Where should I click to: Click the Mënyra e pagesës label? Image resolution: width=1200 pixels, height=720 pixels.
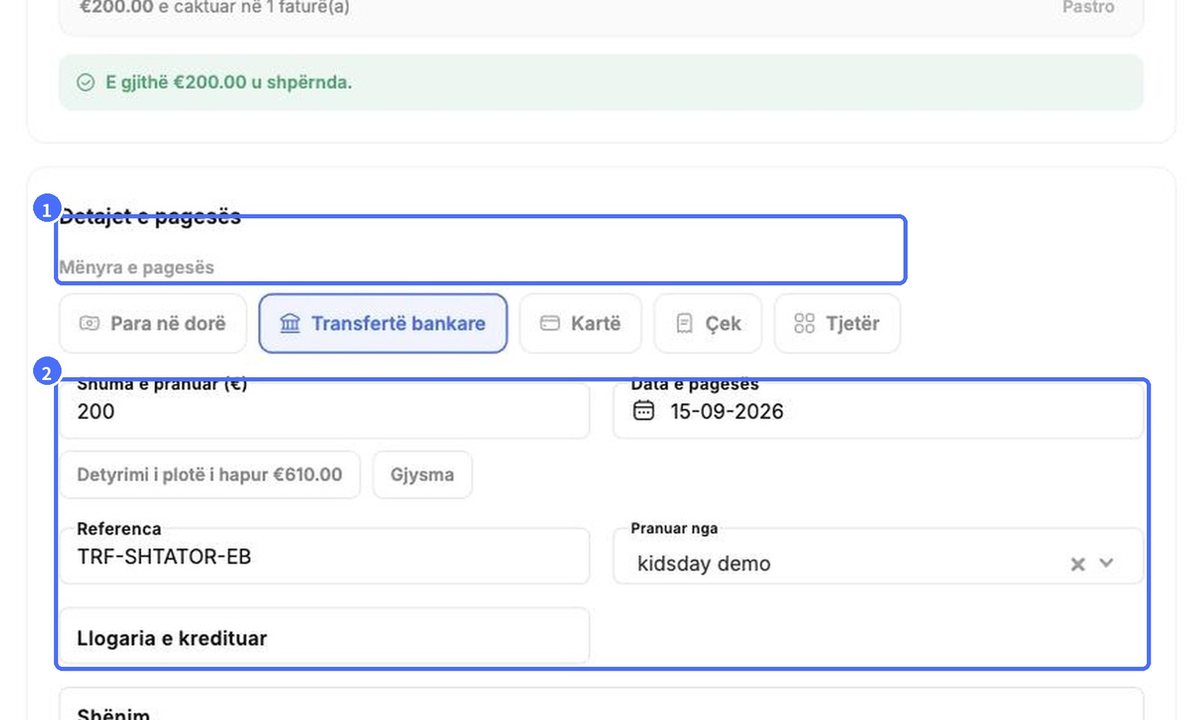(x=136, y=267)
